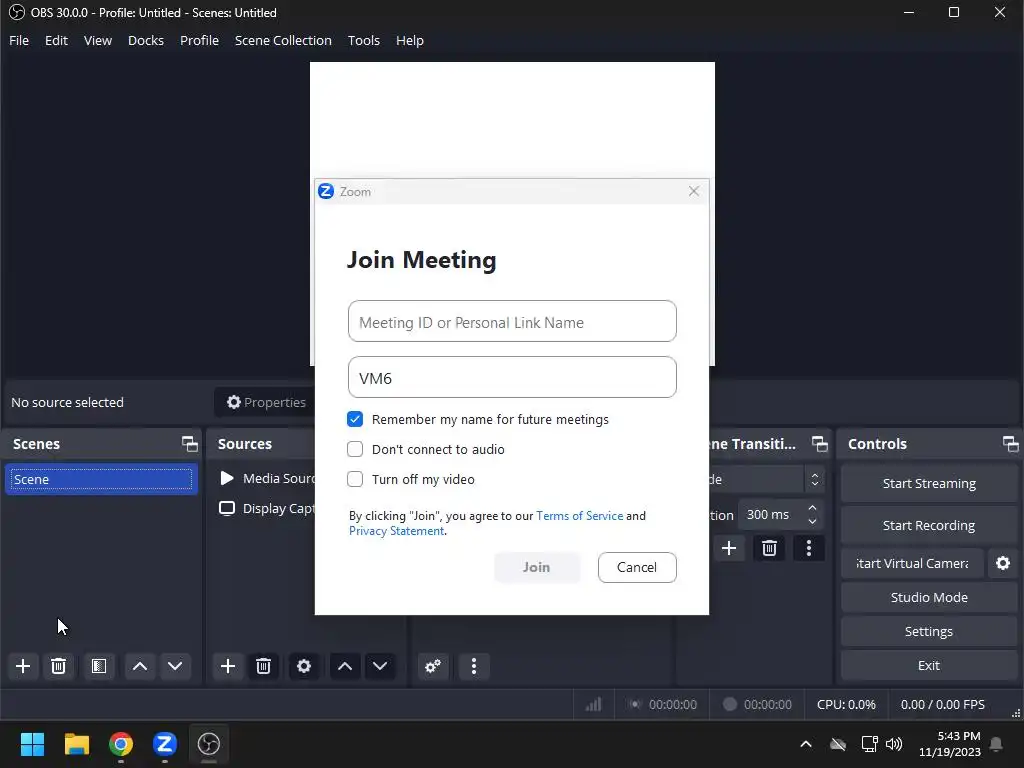Move source down arrow in Sources dock
This screenshot has width=1024, height=768.
point(380,666)
